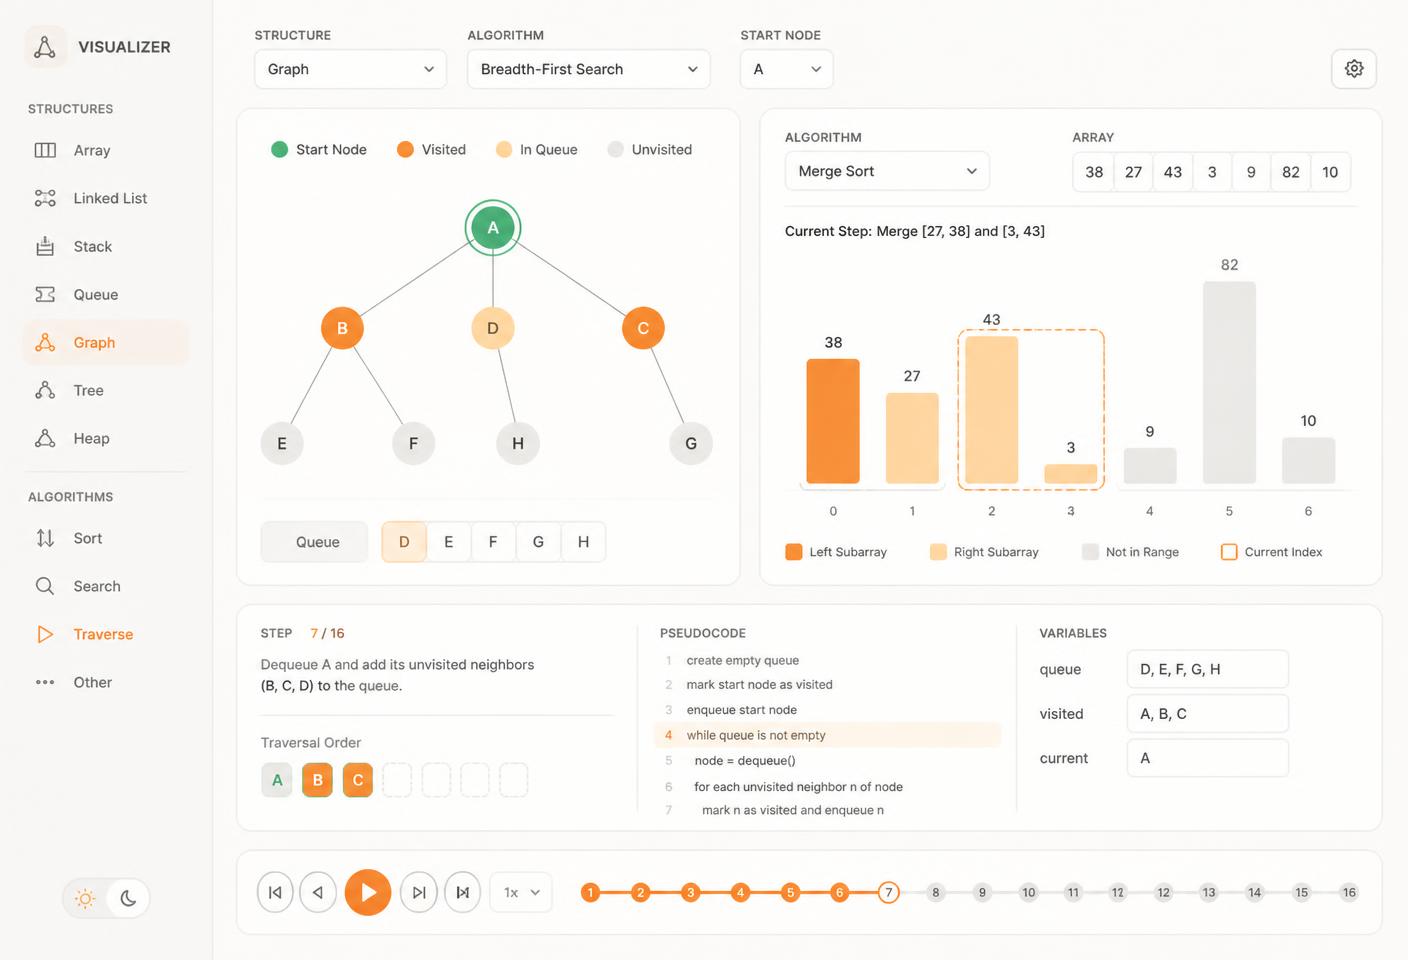The image size is (1408, 960).
Task: Jump to step 10 on the timeline
Action: (x=1029, y=892)
